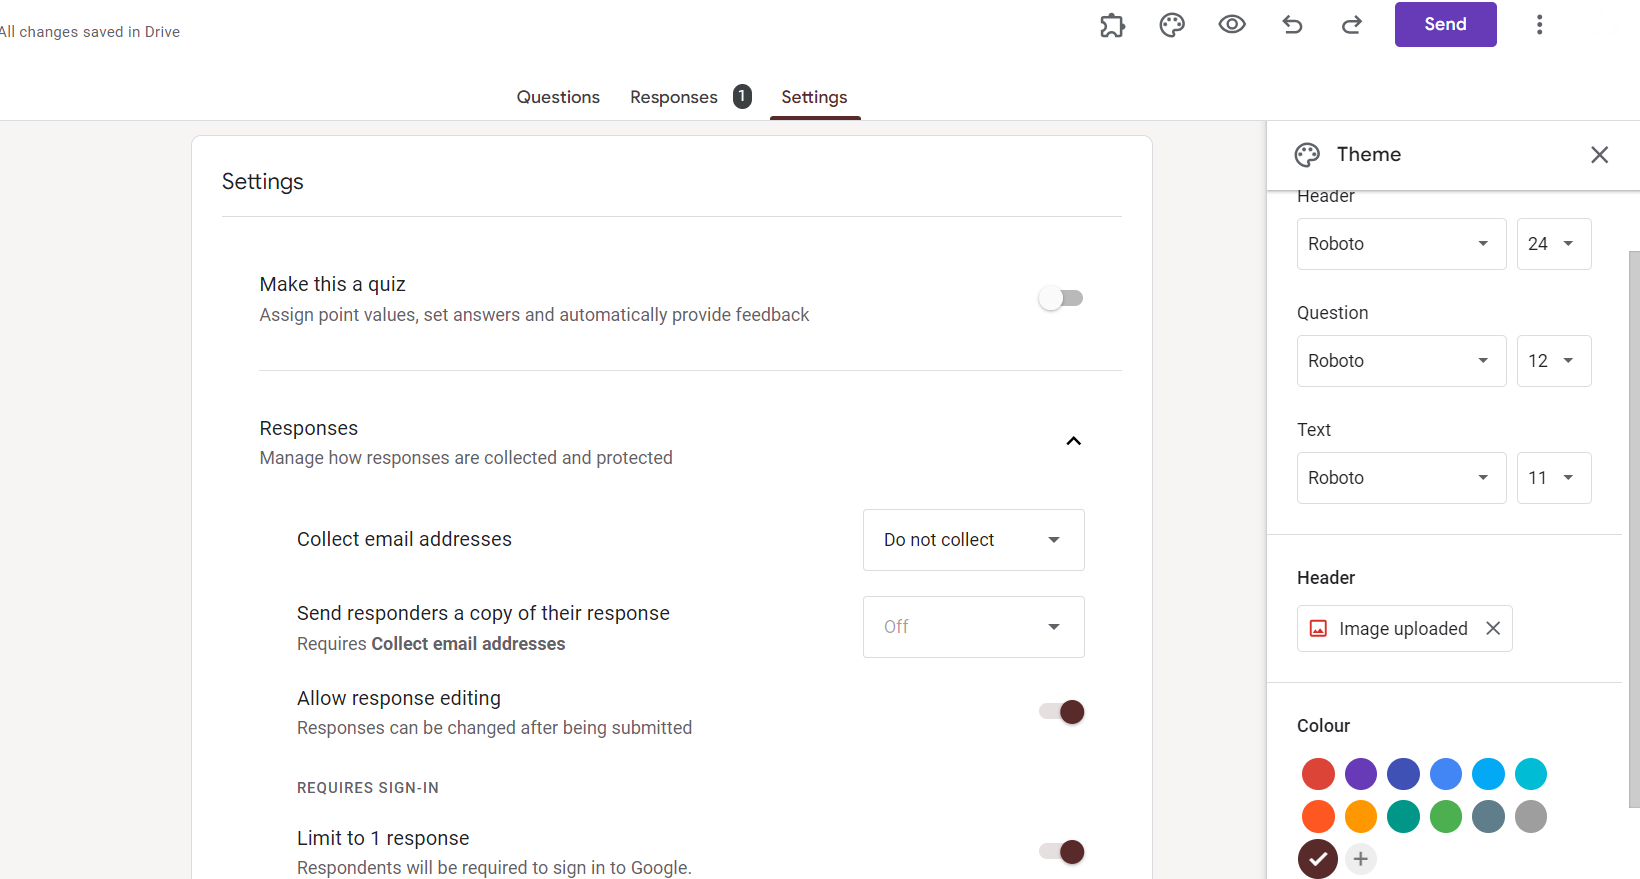Screen dimensions: 1640x879
Task: Open the Header font size 24 dropdown
Action: 1553,244
